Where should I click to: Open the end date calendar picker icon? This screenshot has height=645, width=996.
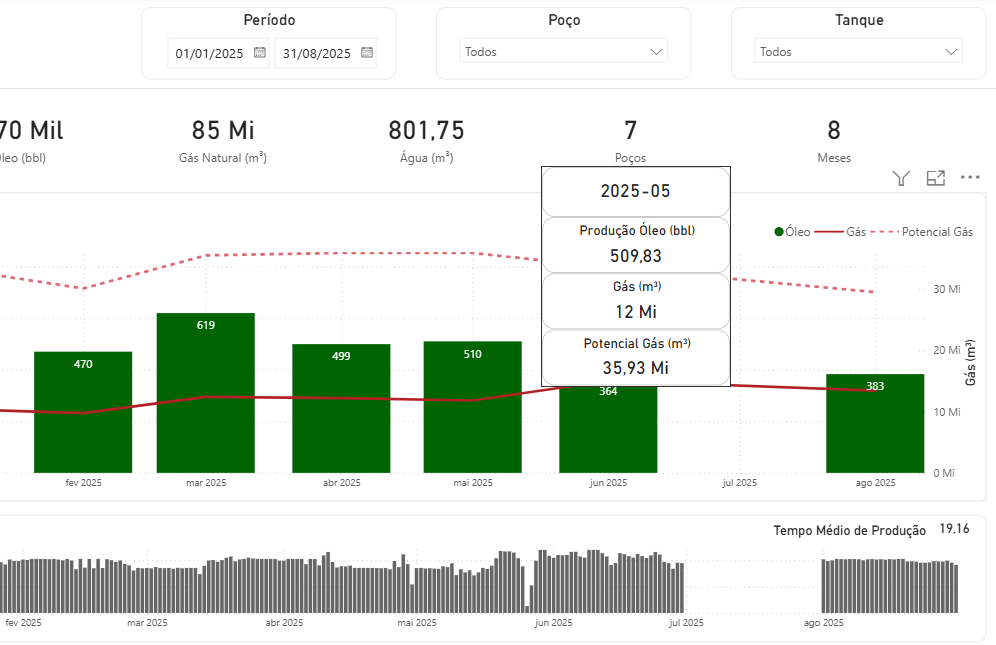pos(367,53)
